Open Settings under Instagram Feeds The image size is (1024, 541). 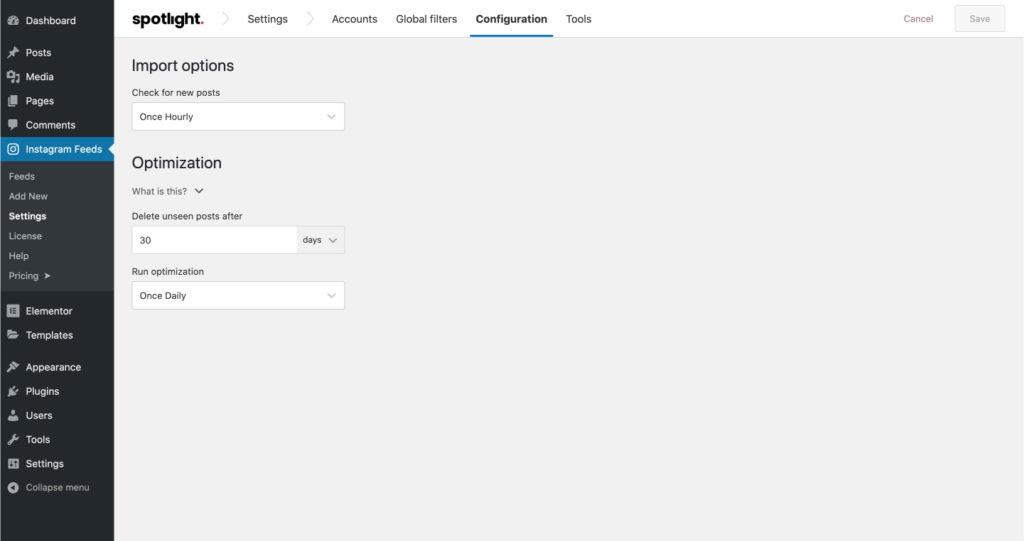pyautogui.click(x=27, y=216)
